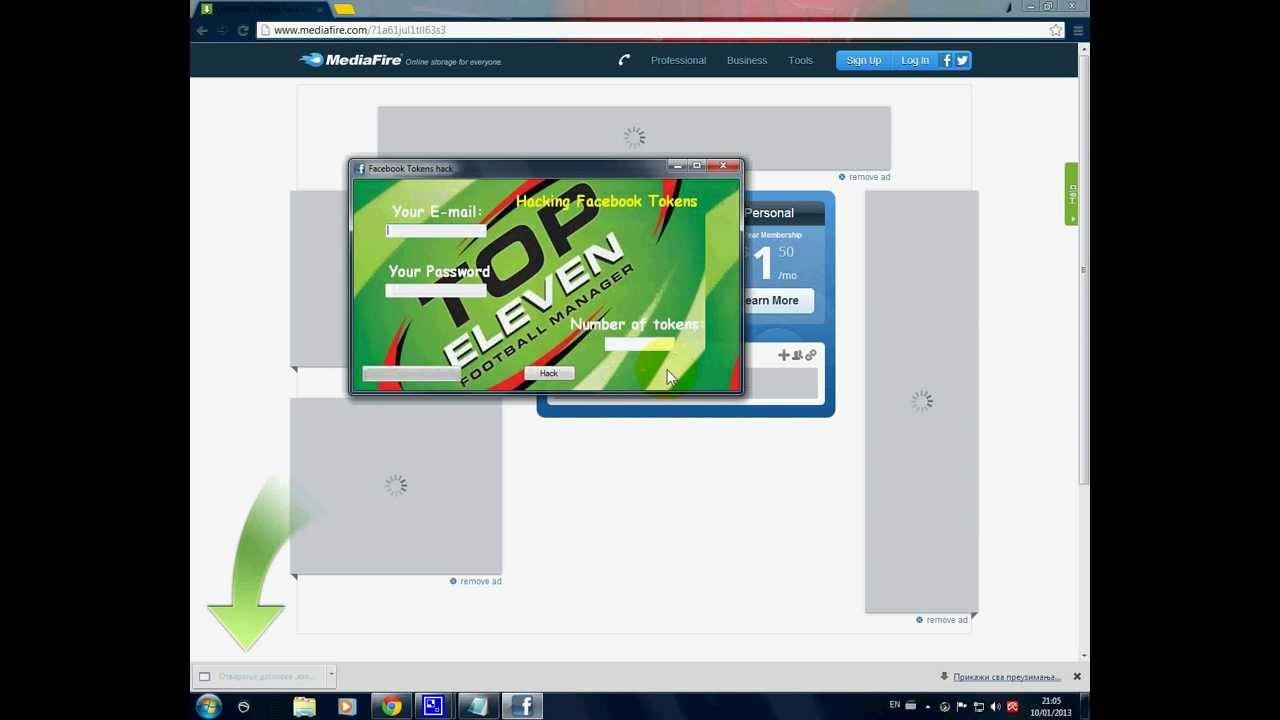The image size is (1280, 720).
Task: Click the downloaded file in the downloads bar
Action: click(x=259, y=676)
